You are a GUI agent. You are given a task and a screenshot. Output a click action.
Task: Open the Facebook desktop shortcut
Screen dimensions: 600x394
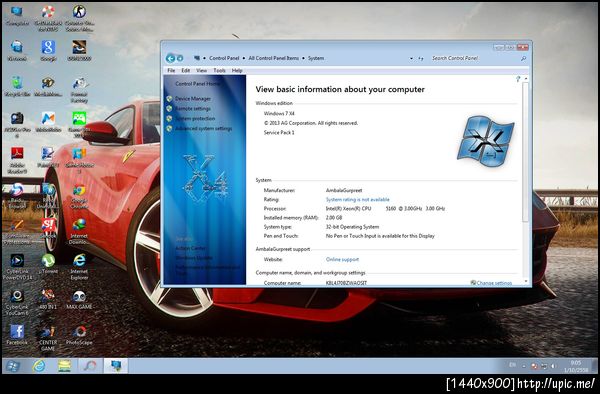[x=17, y=335]
